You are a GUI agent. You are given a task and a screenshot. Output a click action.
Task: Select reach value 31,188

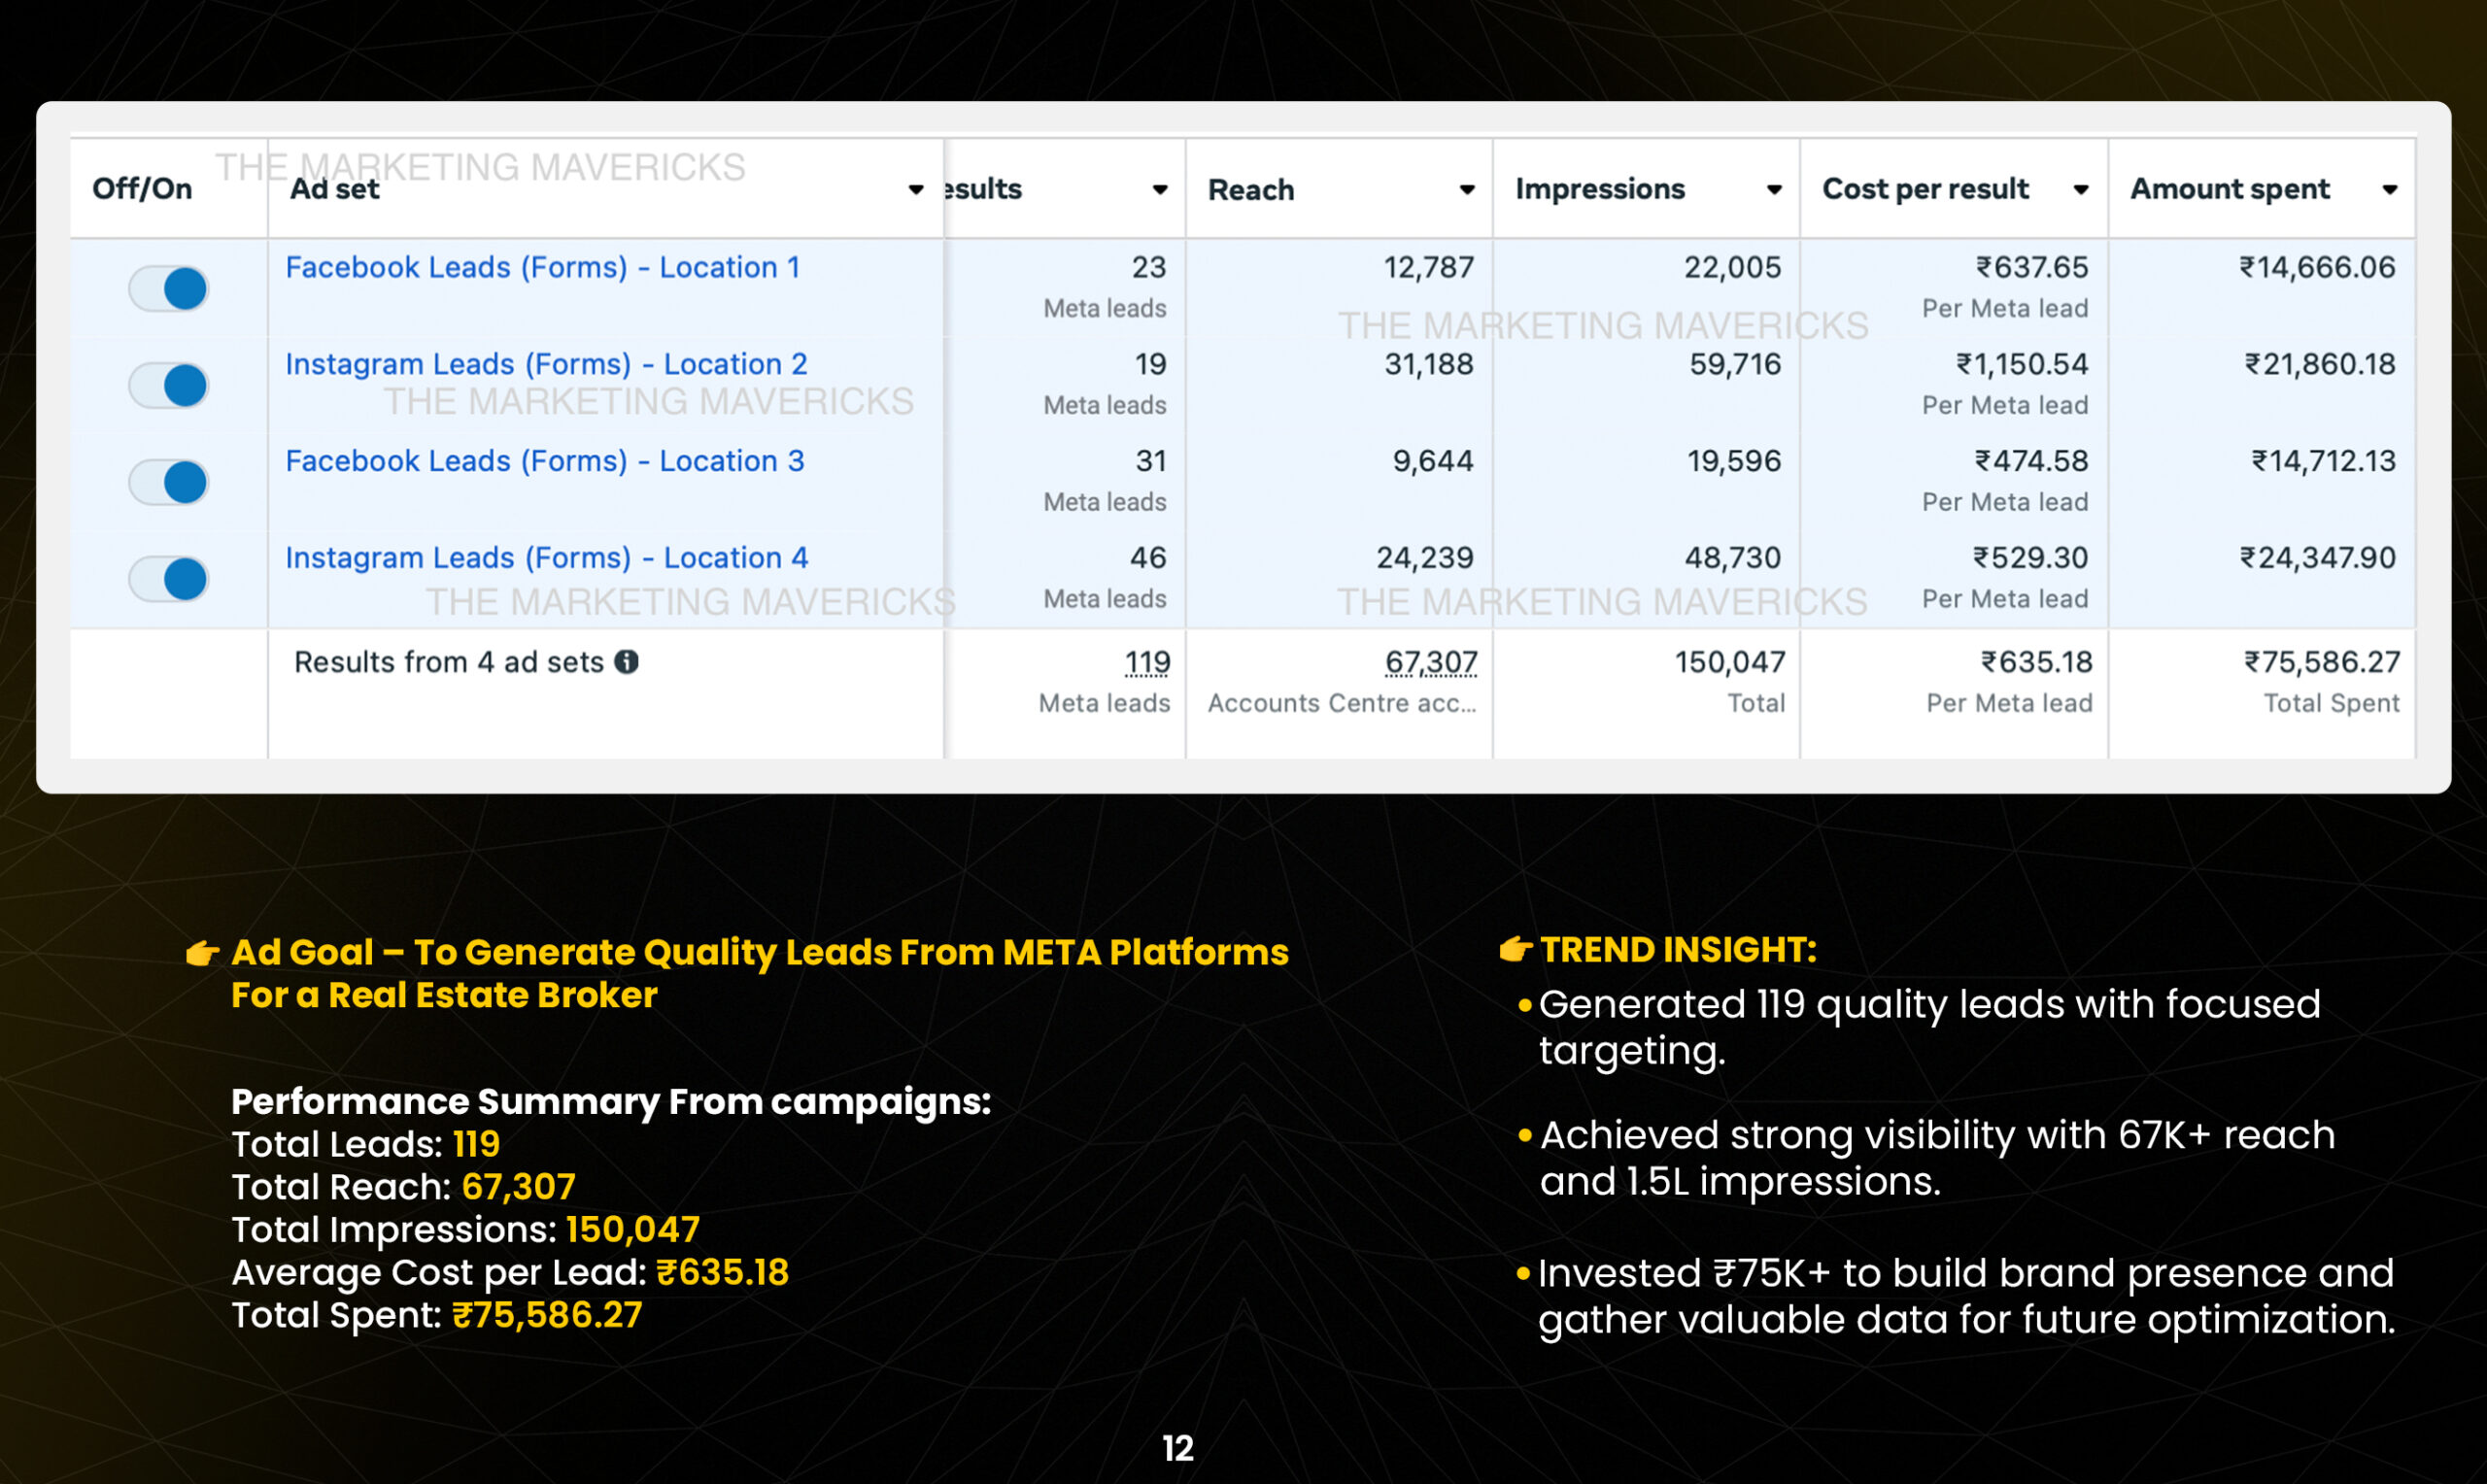click(1429, 365)
